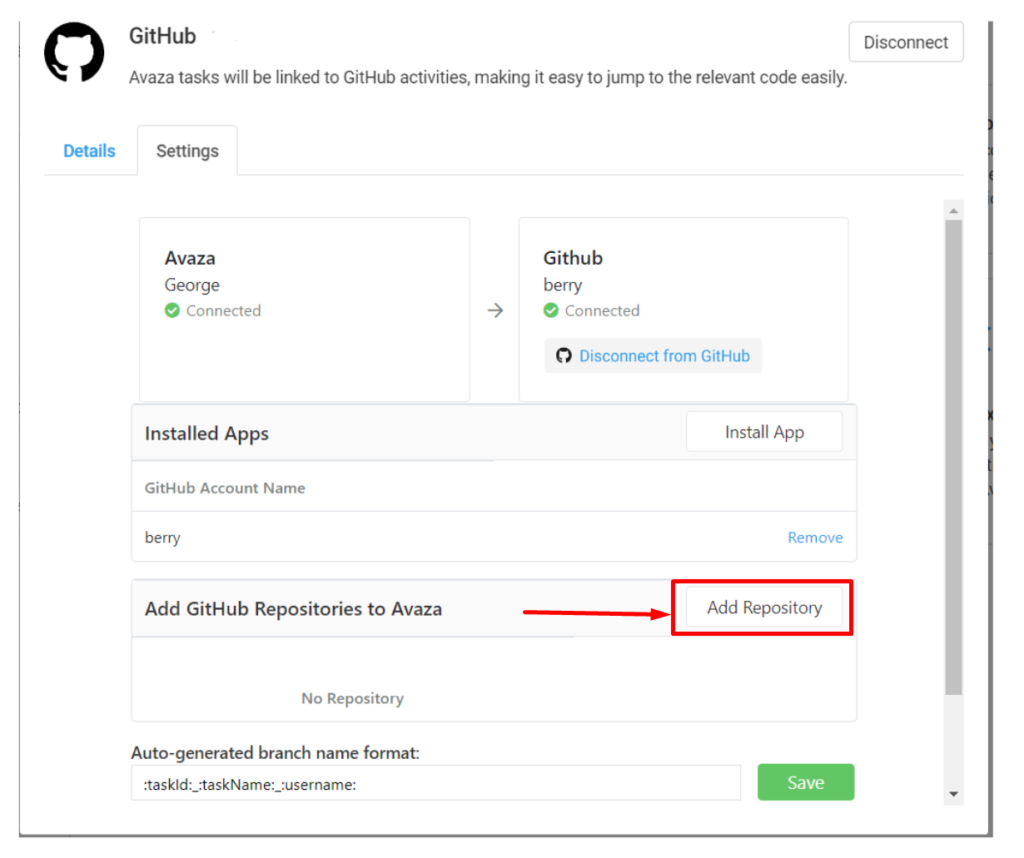This screenshot has height=858, width=1024.
Task: Click the Add Repository button
Action: click(764, 608)
